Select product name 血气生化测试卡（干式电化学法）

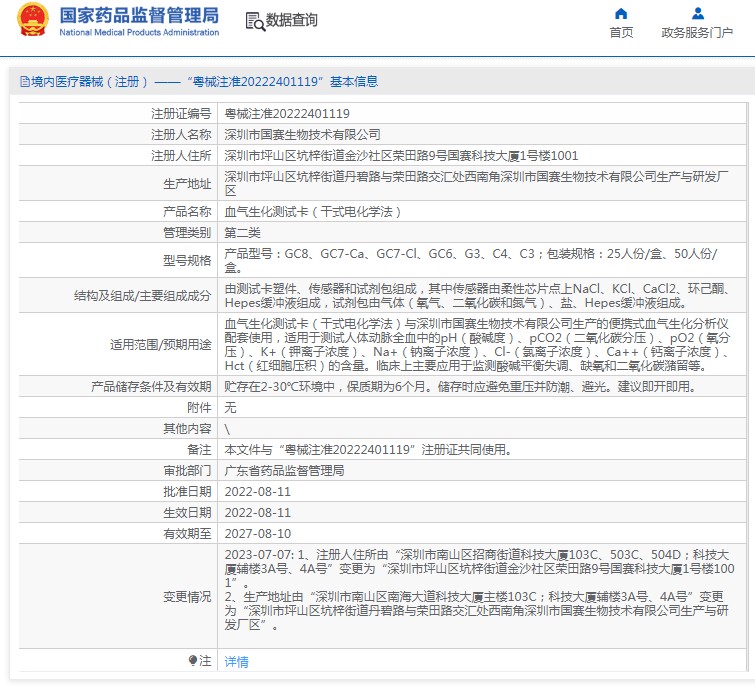coord(312,212)
